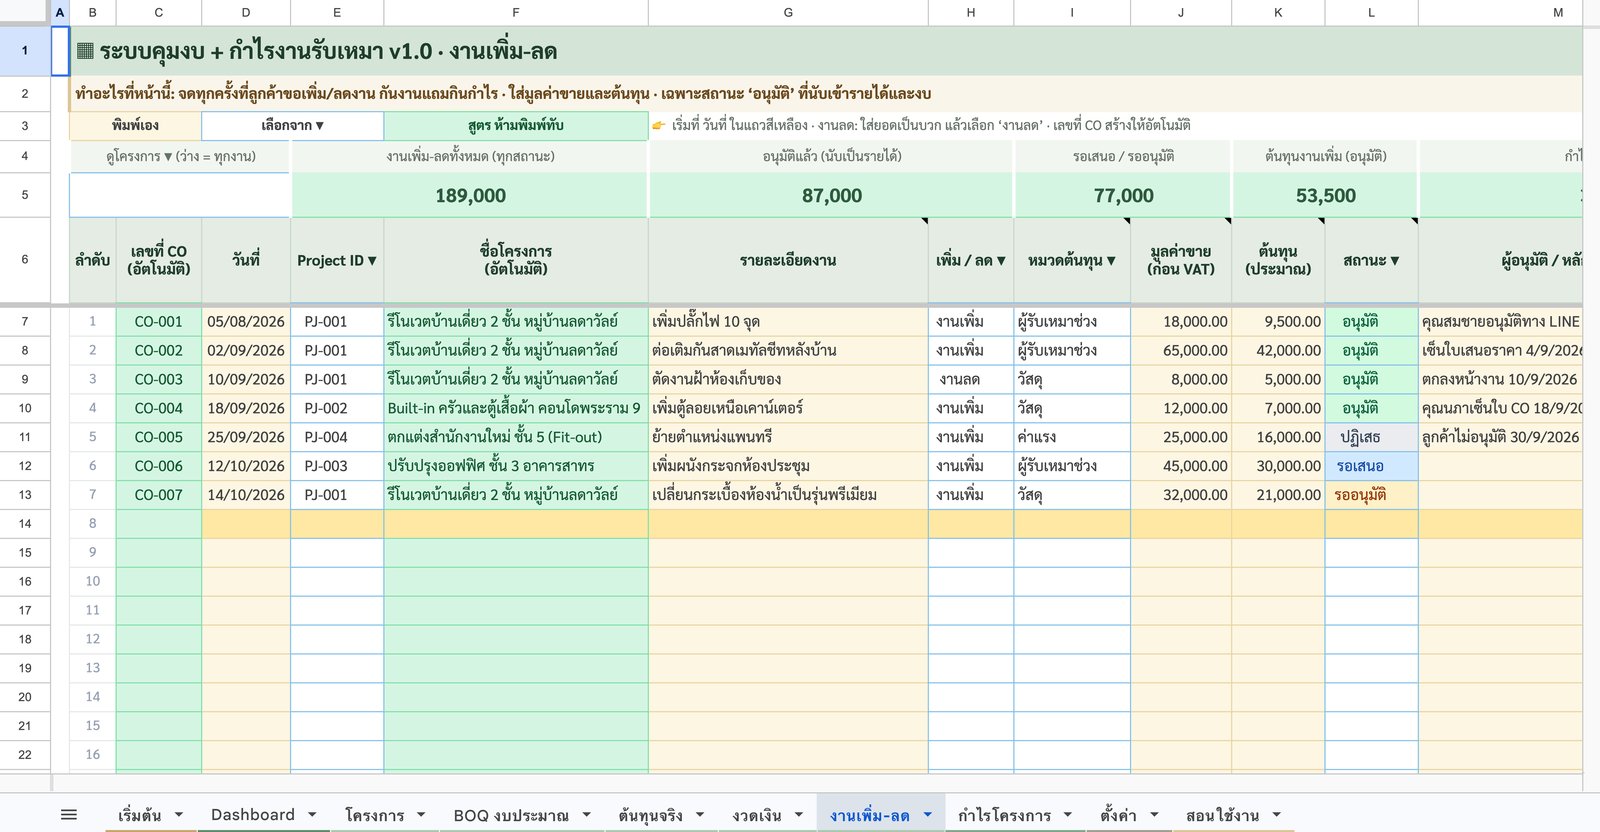Select the 77,000 pending summary cell
This screenshot has height=832, width=1600.
click(1123, 195)
